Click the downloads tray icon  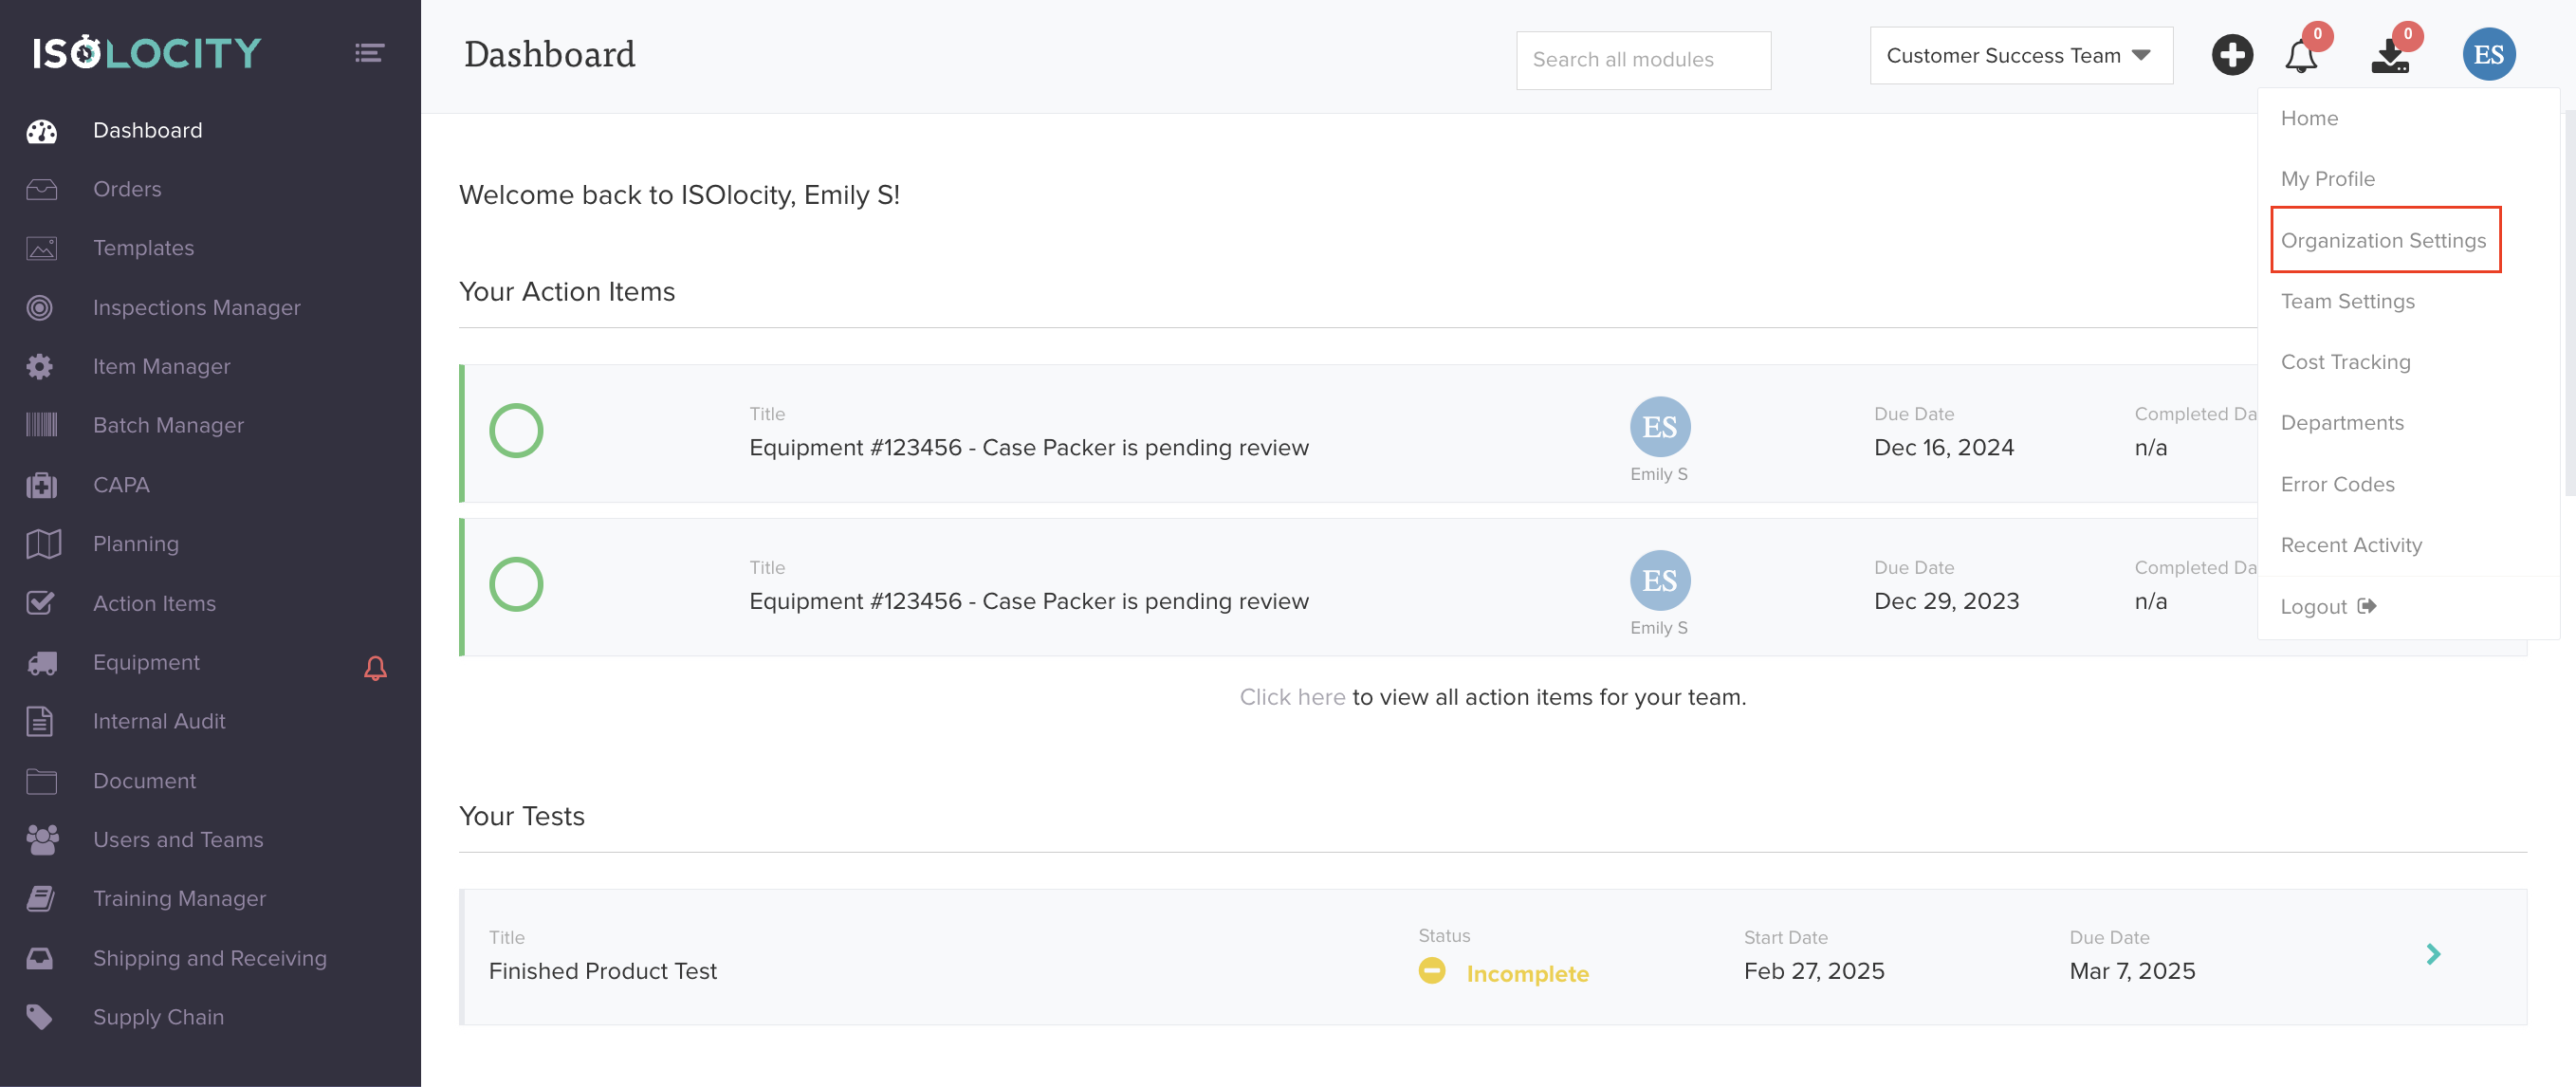2389,57
